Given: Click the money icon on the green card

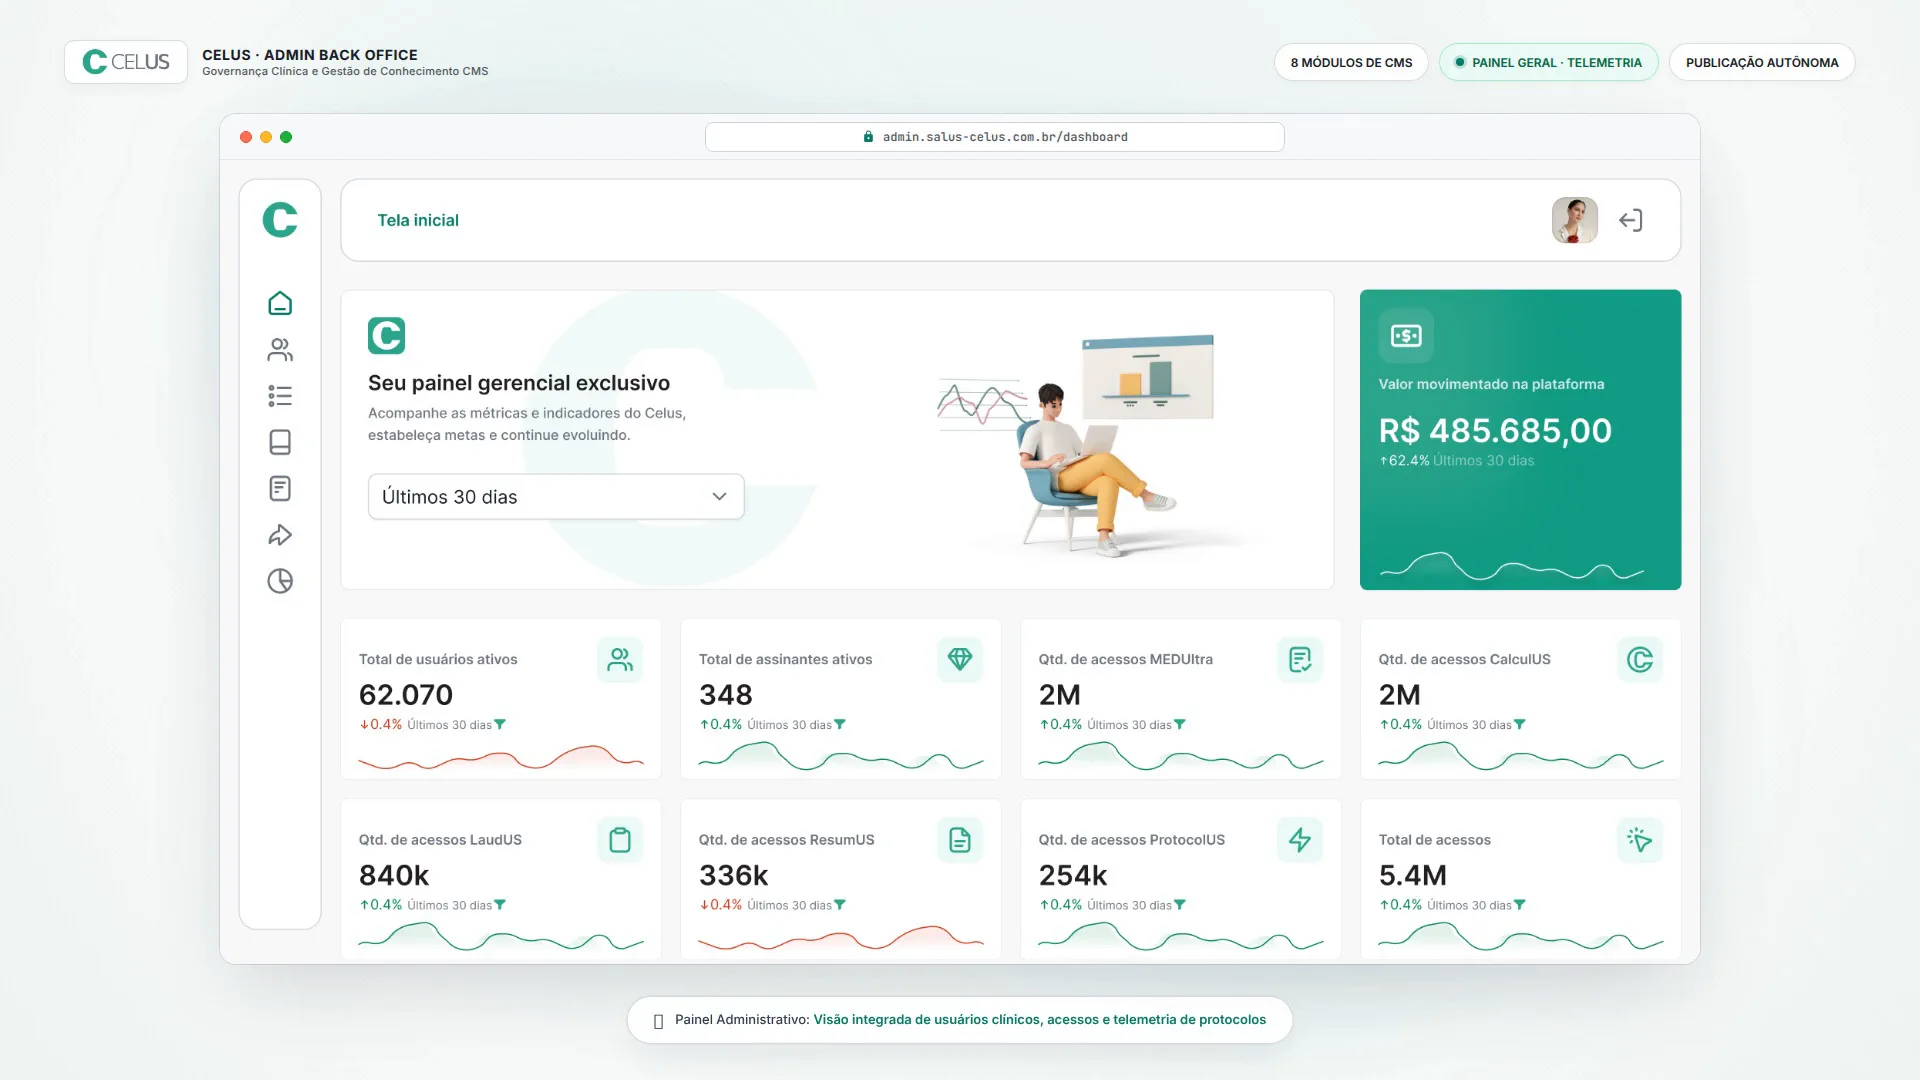Looking at the screenshot, I should tap(1406, 336).
